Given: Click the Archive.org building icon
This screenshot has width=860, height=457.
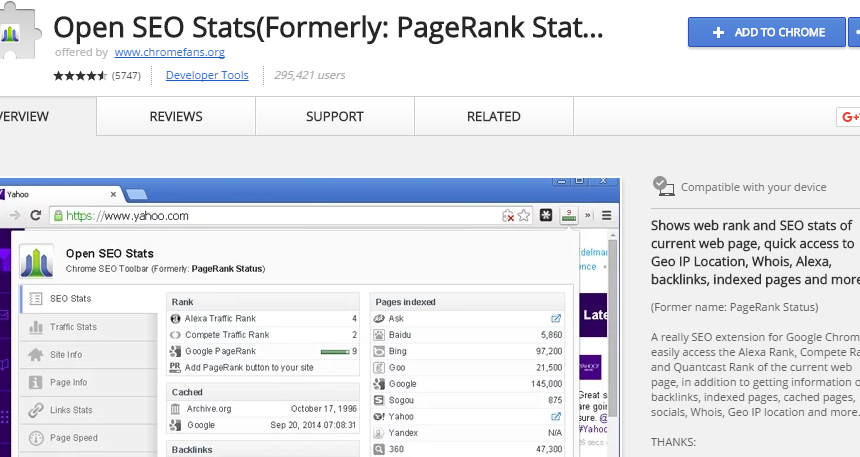Looking at the screenshot, I should pyautogui.click(x=175, y=409).
